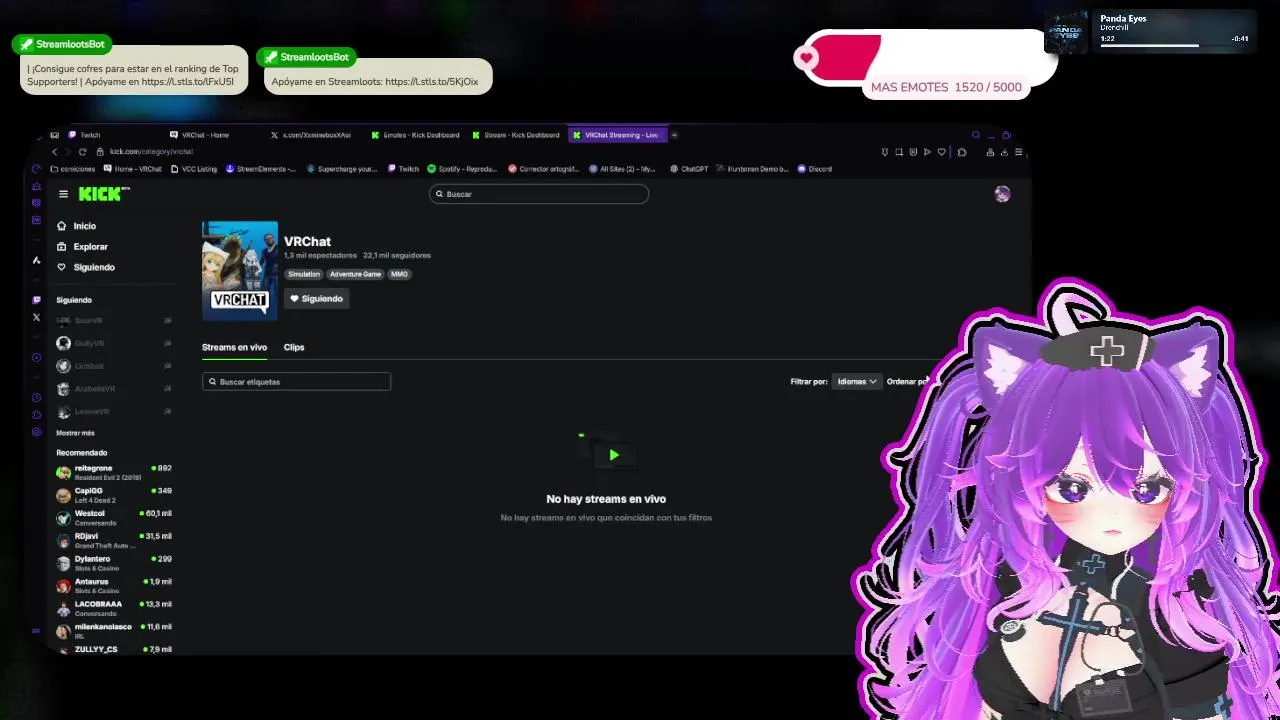Image resolution: width=1280 pixels, height=720 pixels.
Task: Open recommended channel Antaurus
Action: [114, 585]
